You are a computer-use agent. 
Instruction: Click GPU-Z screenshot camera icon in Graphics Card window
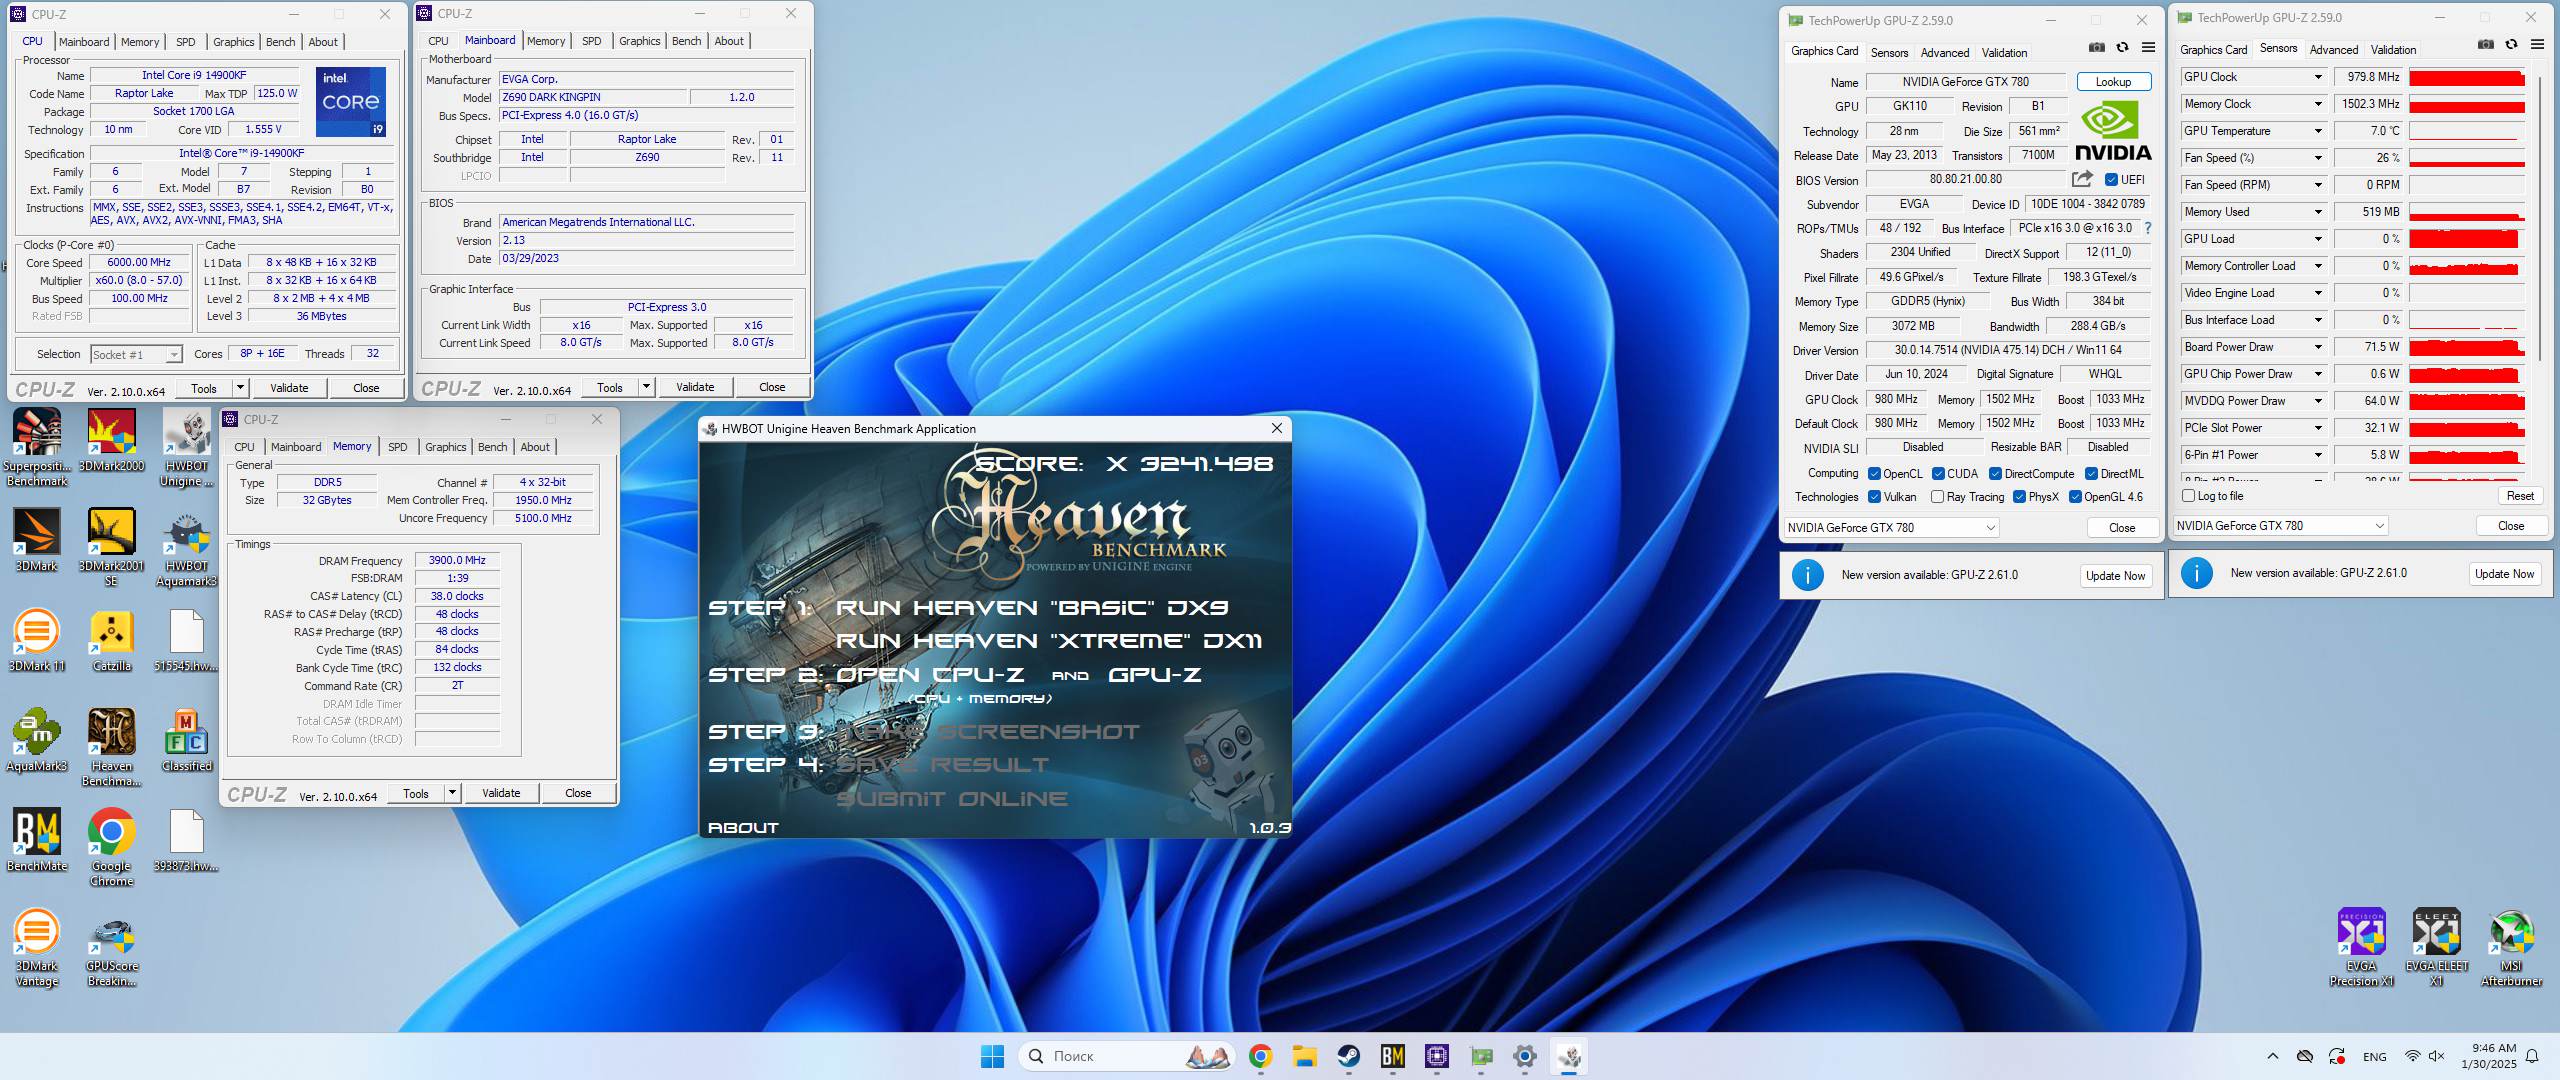[2097, 47]
